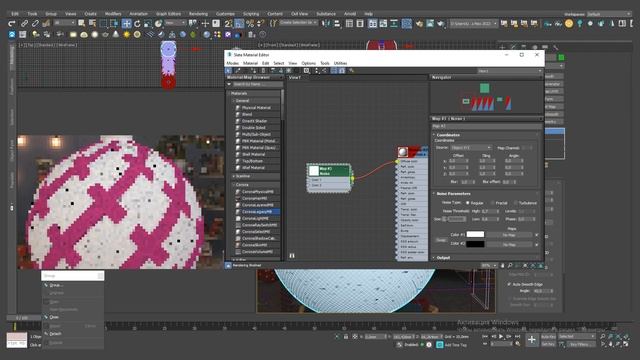The image size is (640, 360).
Task: Open the reference coordinate system dropdown
Action: coord(176,23)
